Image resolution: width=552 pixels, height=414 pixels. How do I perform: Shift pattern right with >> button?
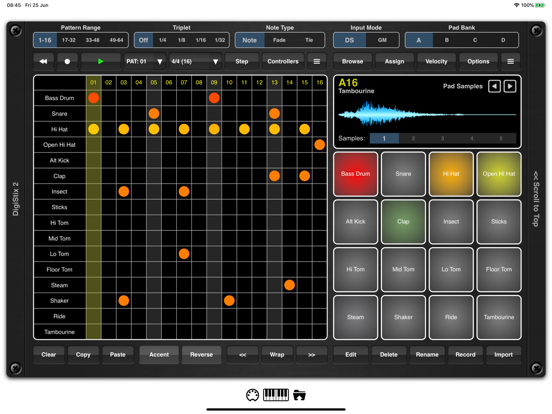click(312, 355)
